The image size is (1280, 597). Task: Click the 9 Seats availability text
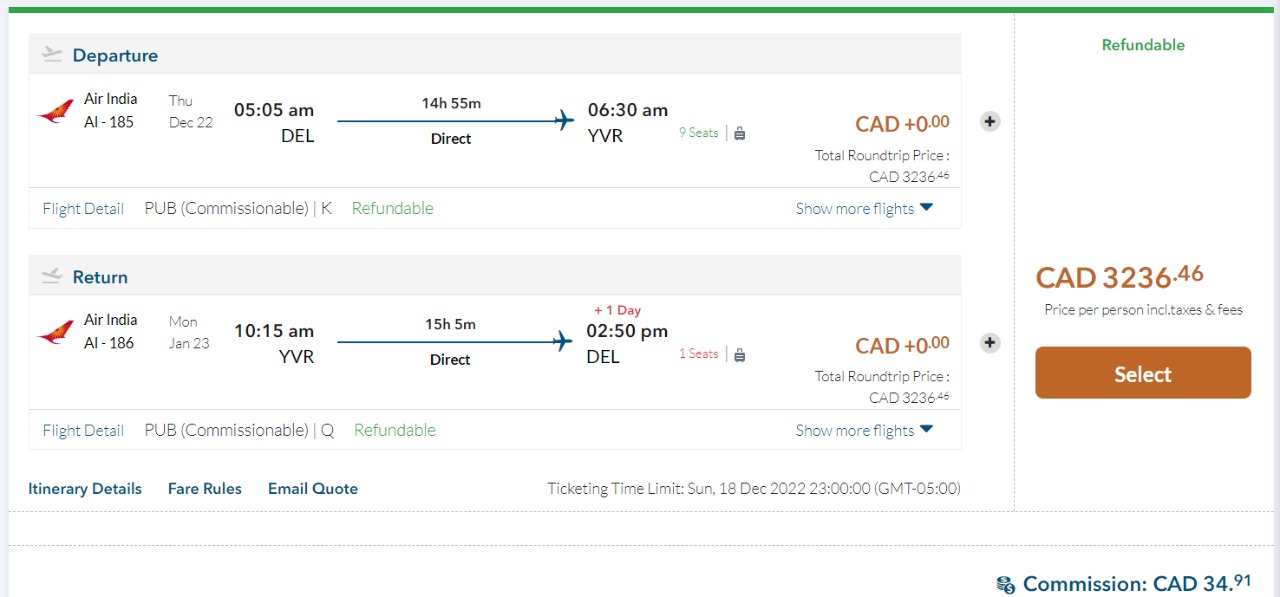[x=698, y=132]
